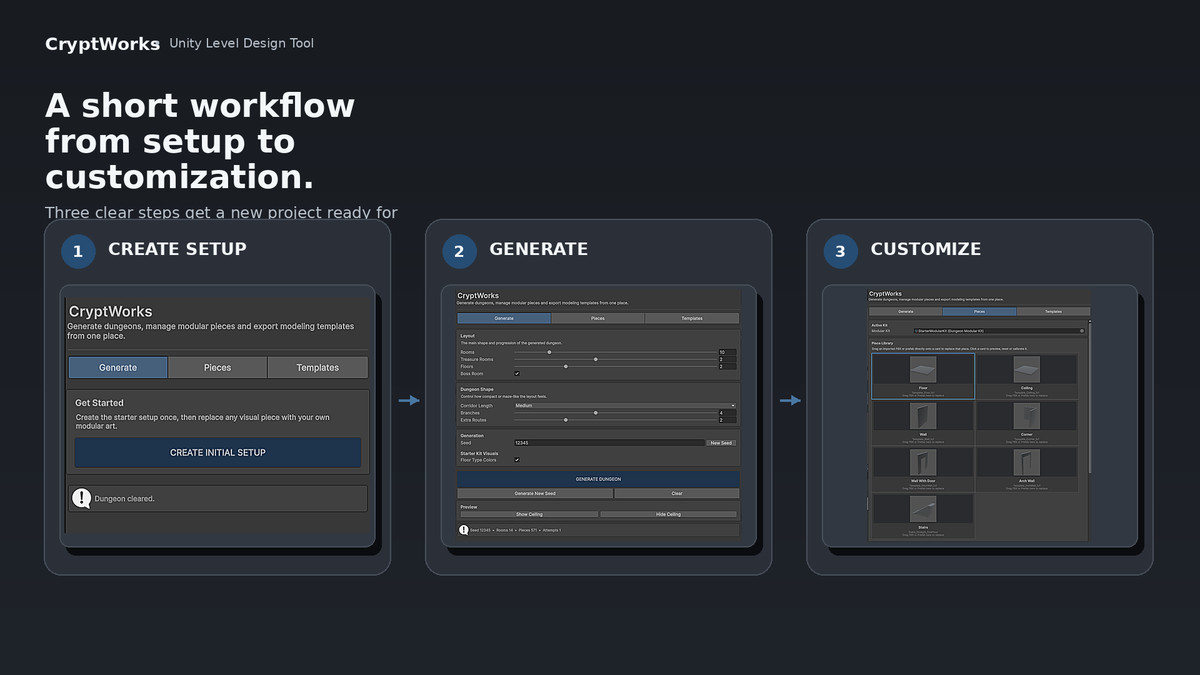This screenshot has height=675, width=1200.
Task: Click the "Dungeon cleared." status text
Action: tap(124, 498)
